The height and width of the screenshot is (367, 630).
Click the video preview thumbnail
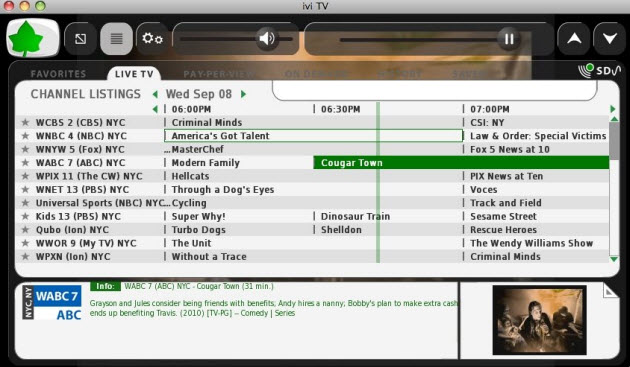pyautogui.click(x=539, y=320)
